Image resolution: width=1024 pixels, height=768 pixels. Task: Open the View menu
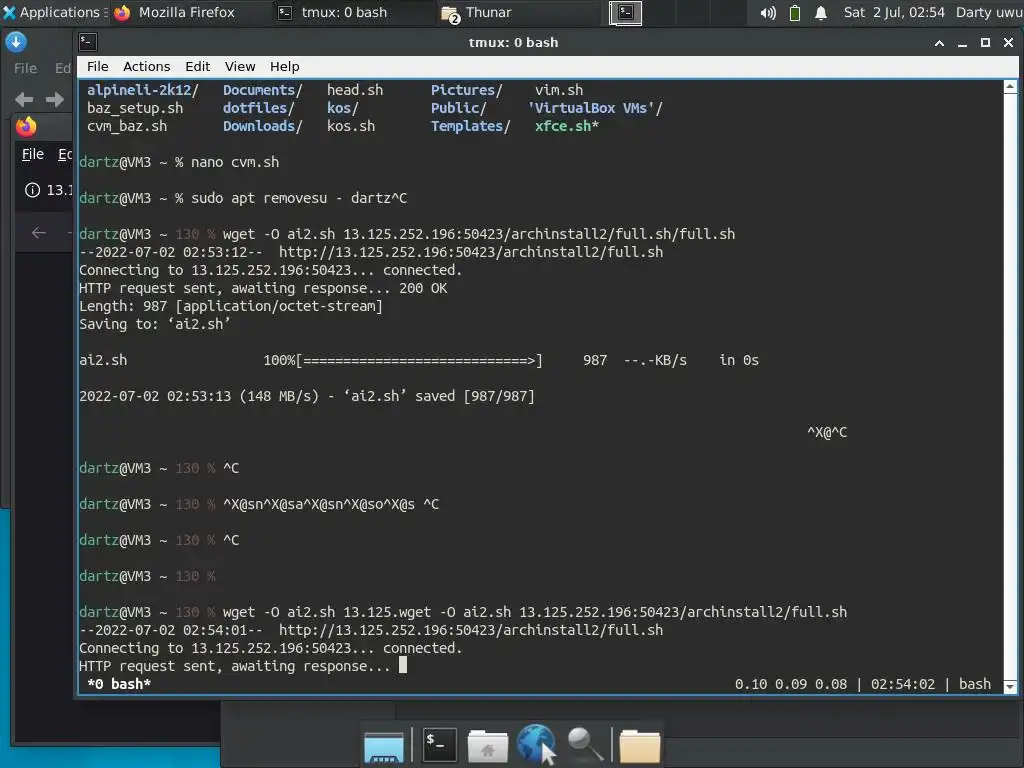[x=240, y=67]
